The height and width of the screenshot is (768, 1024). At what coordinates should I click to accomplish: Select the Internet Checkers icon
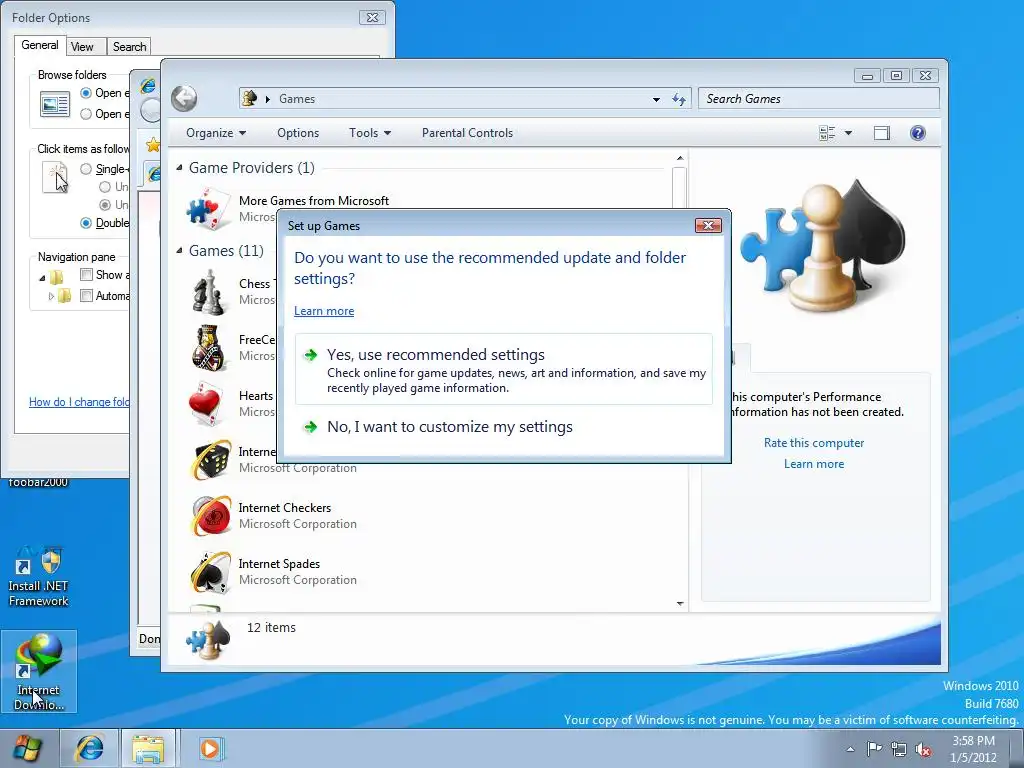[211, 515]
